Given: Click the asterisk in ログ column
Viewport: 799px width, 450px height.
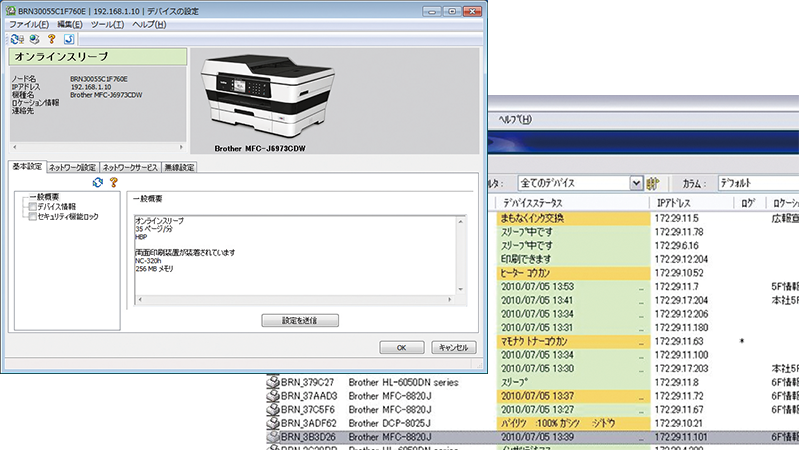Looking at the screenshot, I should click(x=742, y=341).
